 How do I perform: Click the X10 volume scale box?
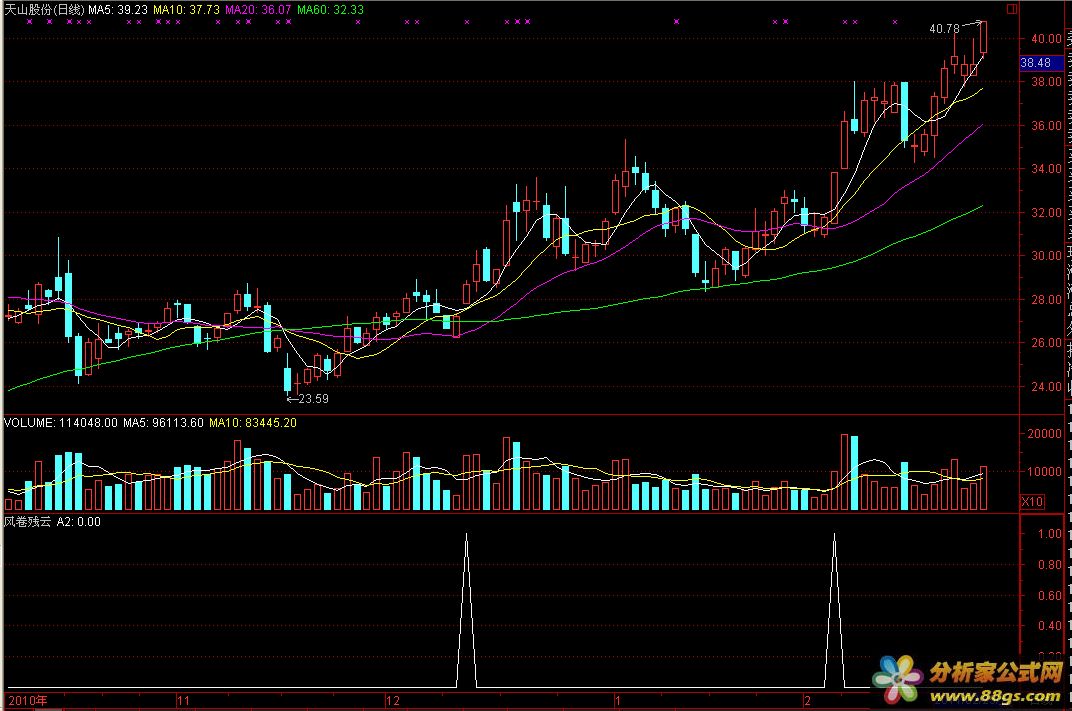tap(1032, 502)
